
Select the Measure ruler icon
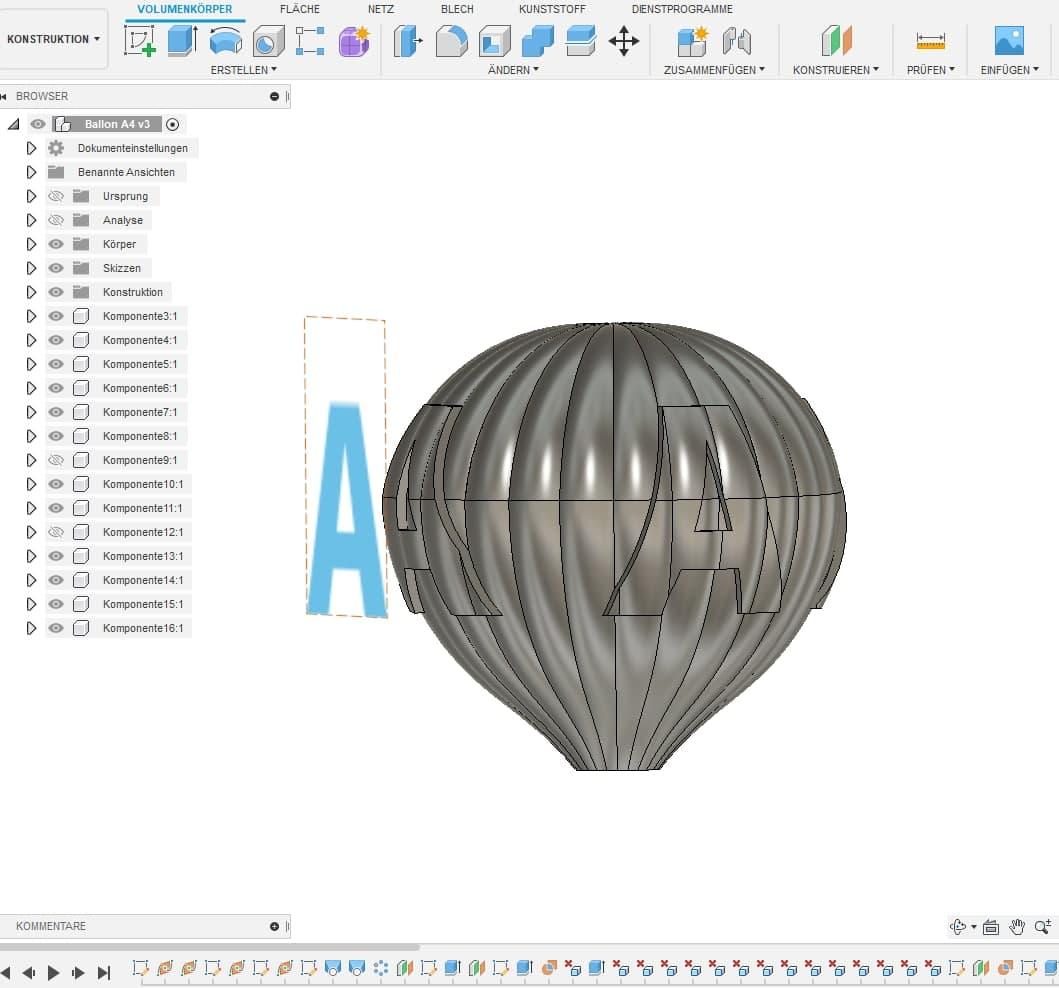[930, 41]
